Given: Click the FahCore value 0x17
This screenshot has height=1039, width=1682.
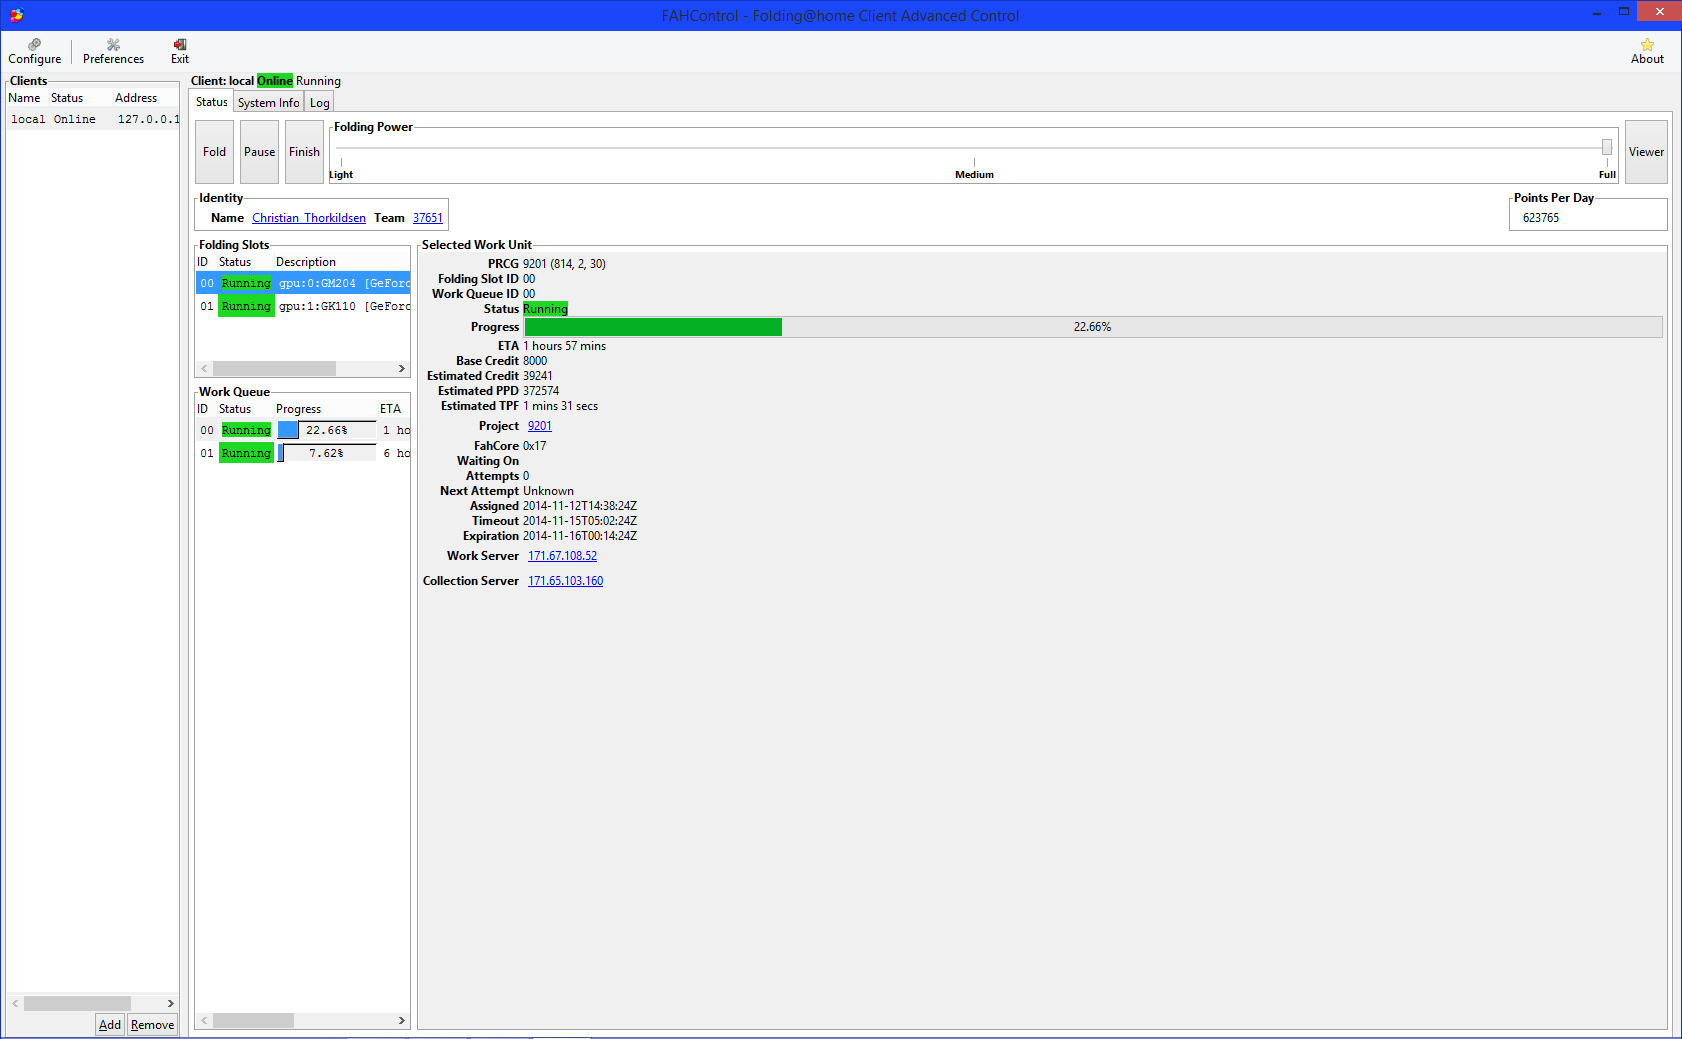Looking at the screenshot, I should 535,446.
